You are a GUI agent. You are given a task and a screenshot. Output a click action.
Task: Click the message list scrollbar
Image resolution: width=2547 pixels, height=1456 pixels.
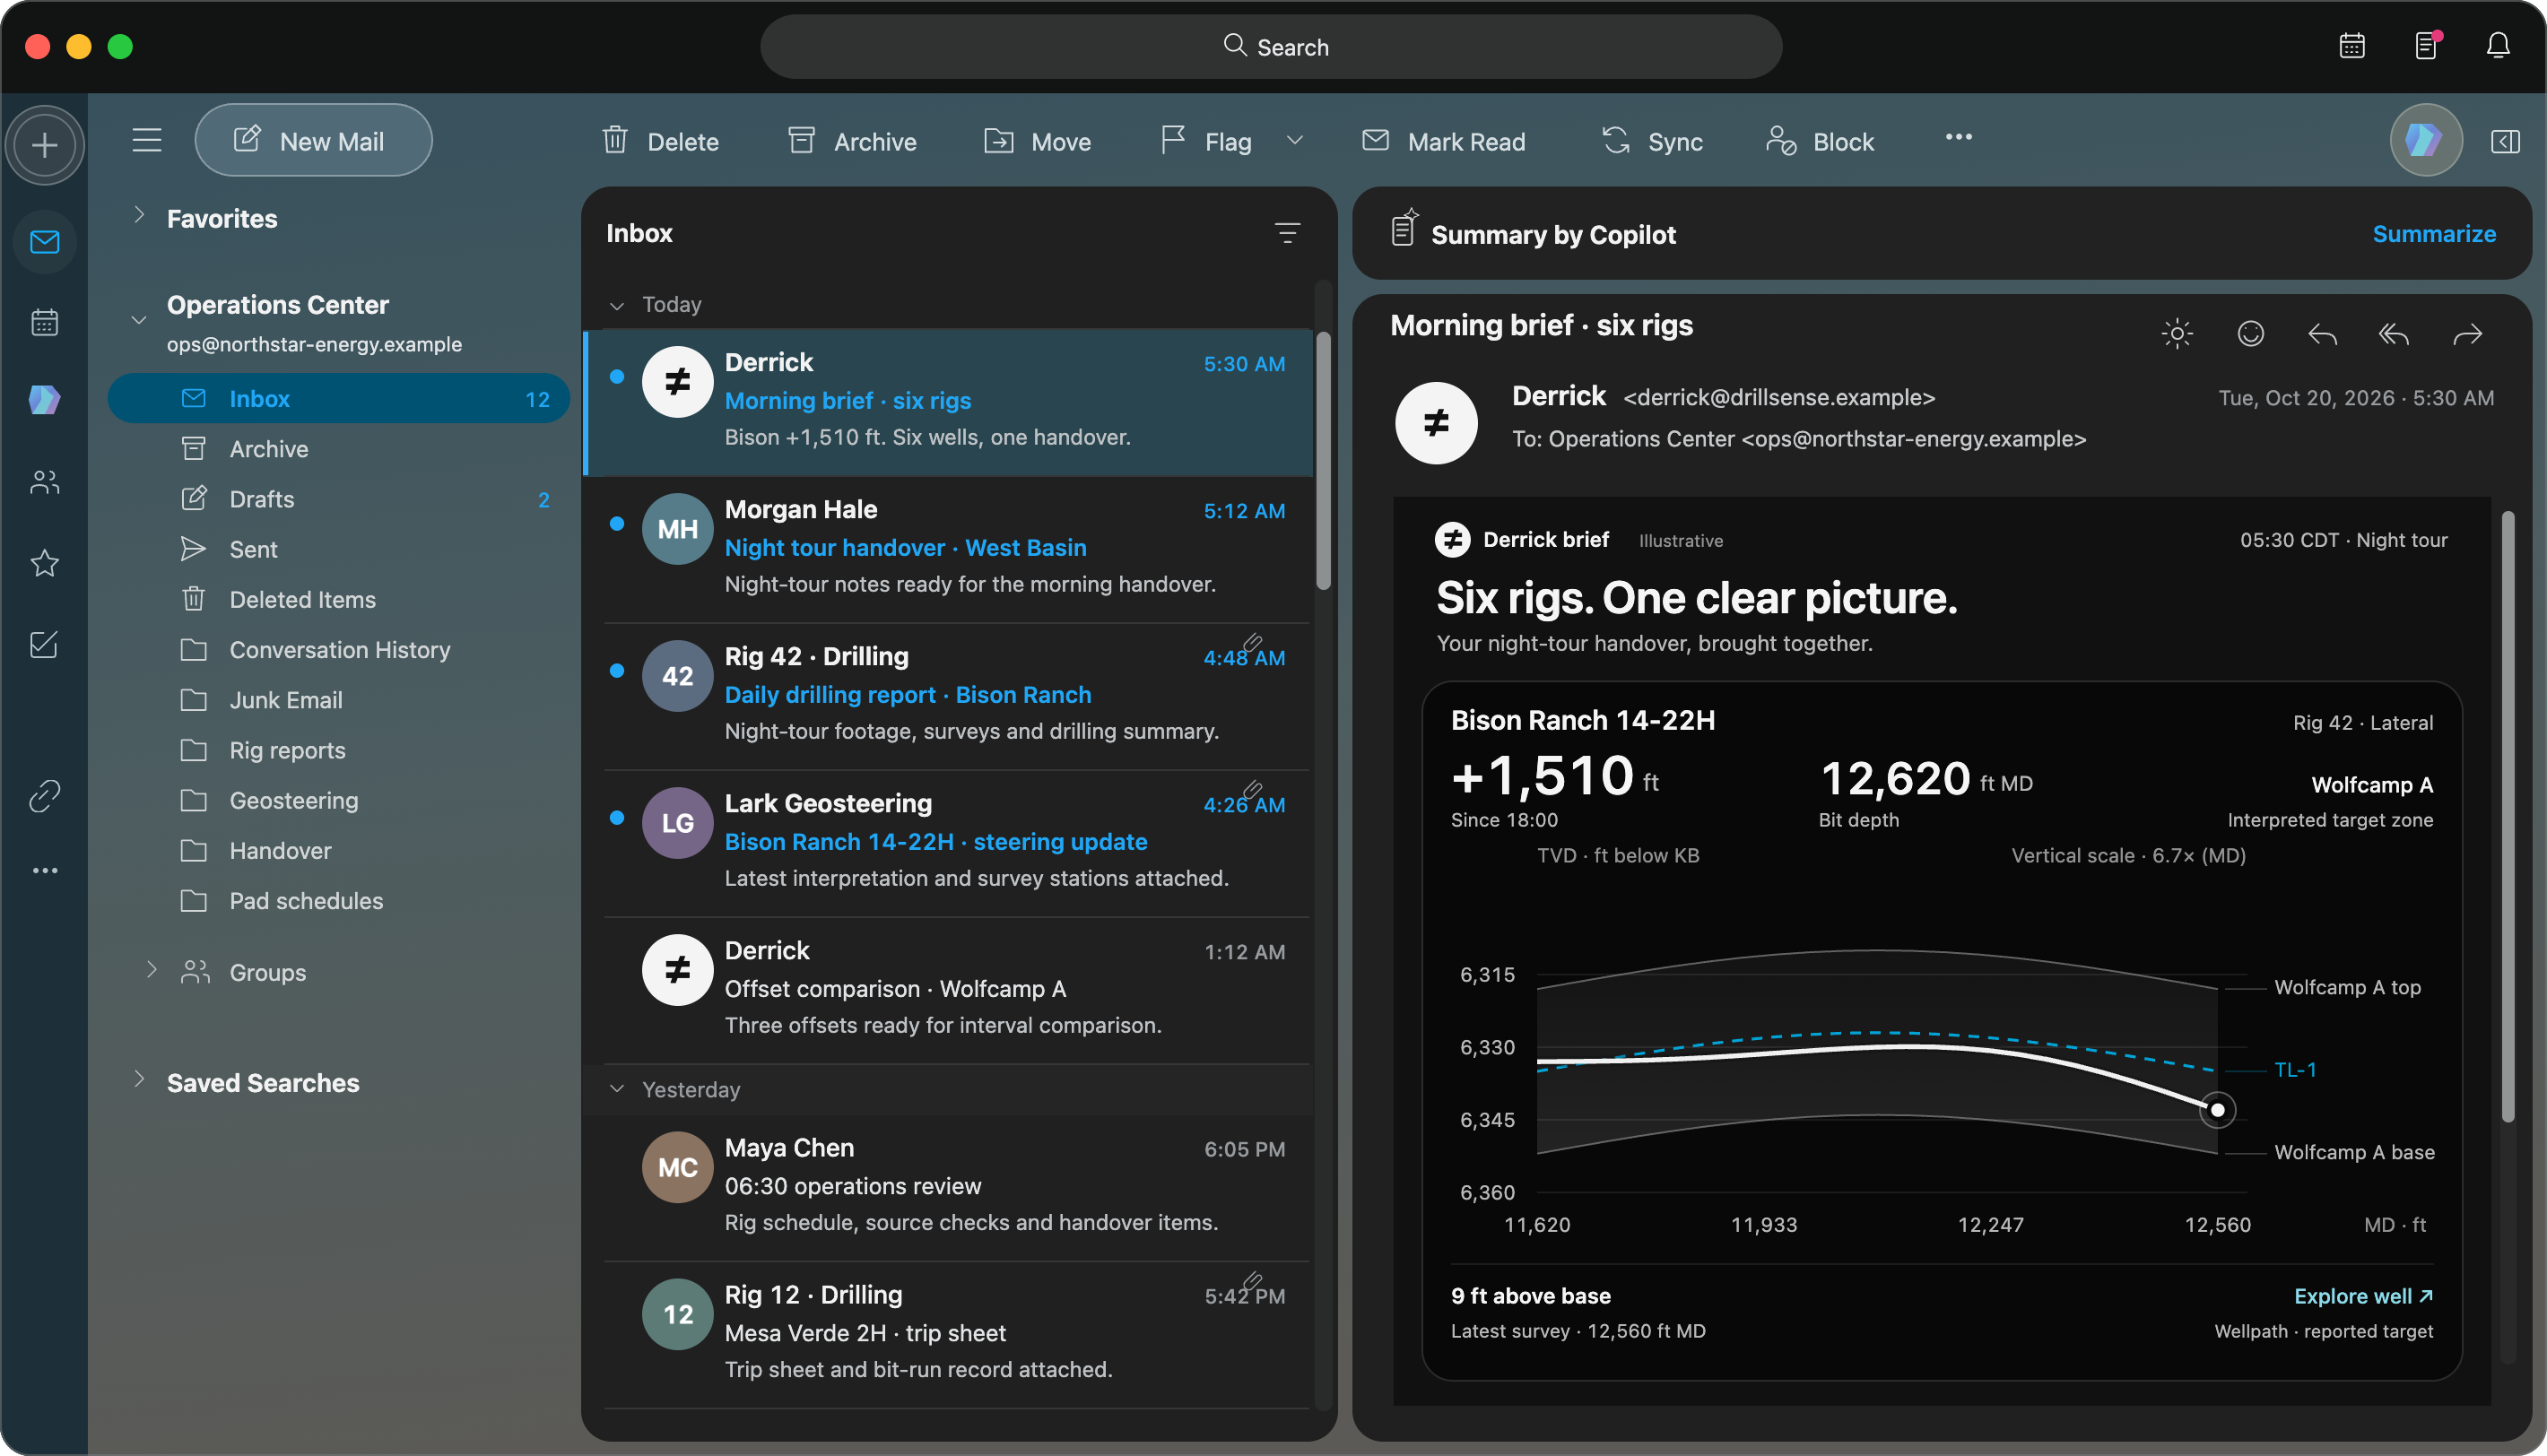[1324, 461]
